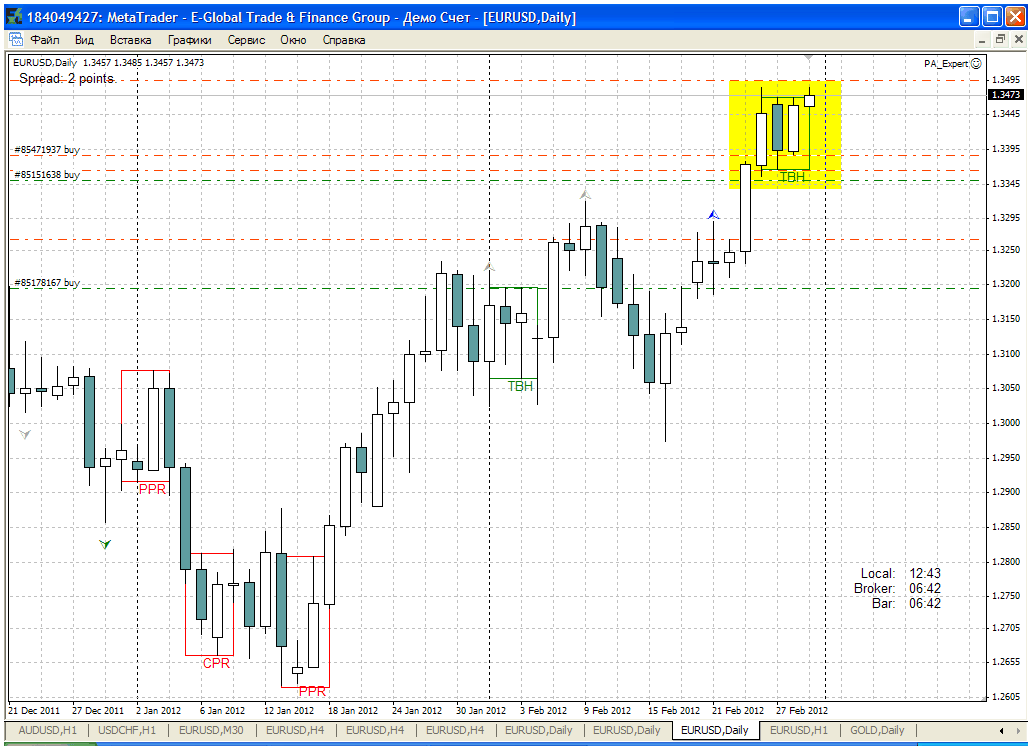Minimize the inner chart window

[982, 40]
